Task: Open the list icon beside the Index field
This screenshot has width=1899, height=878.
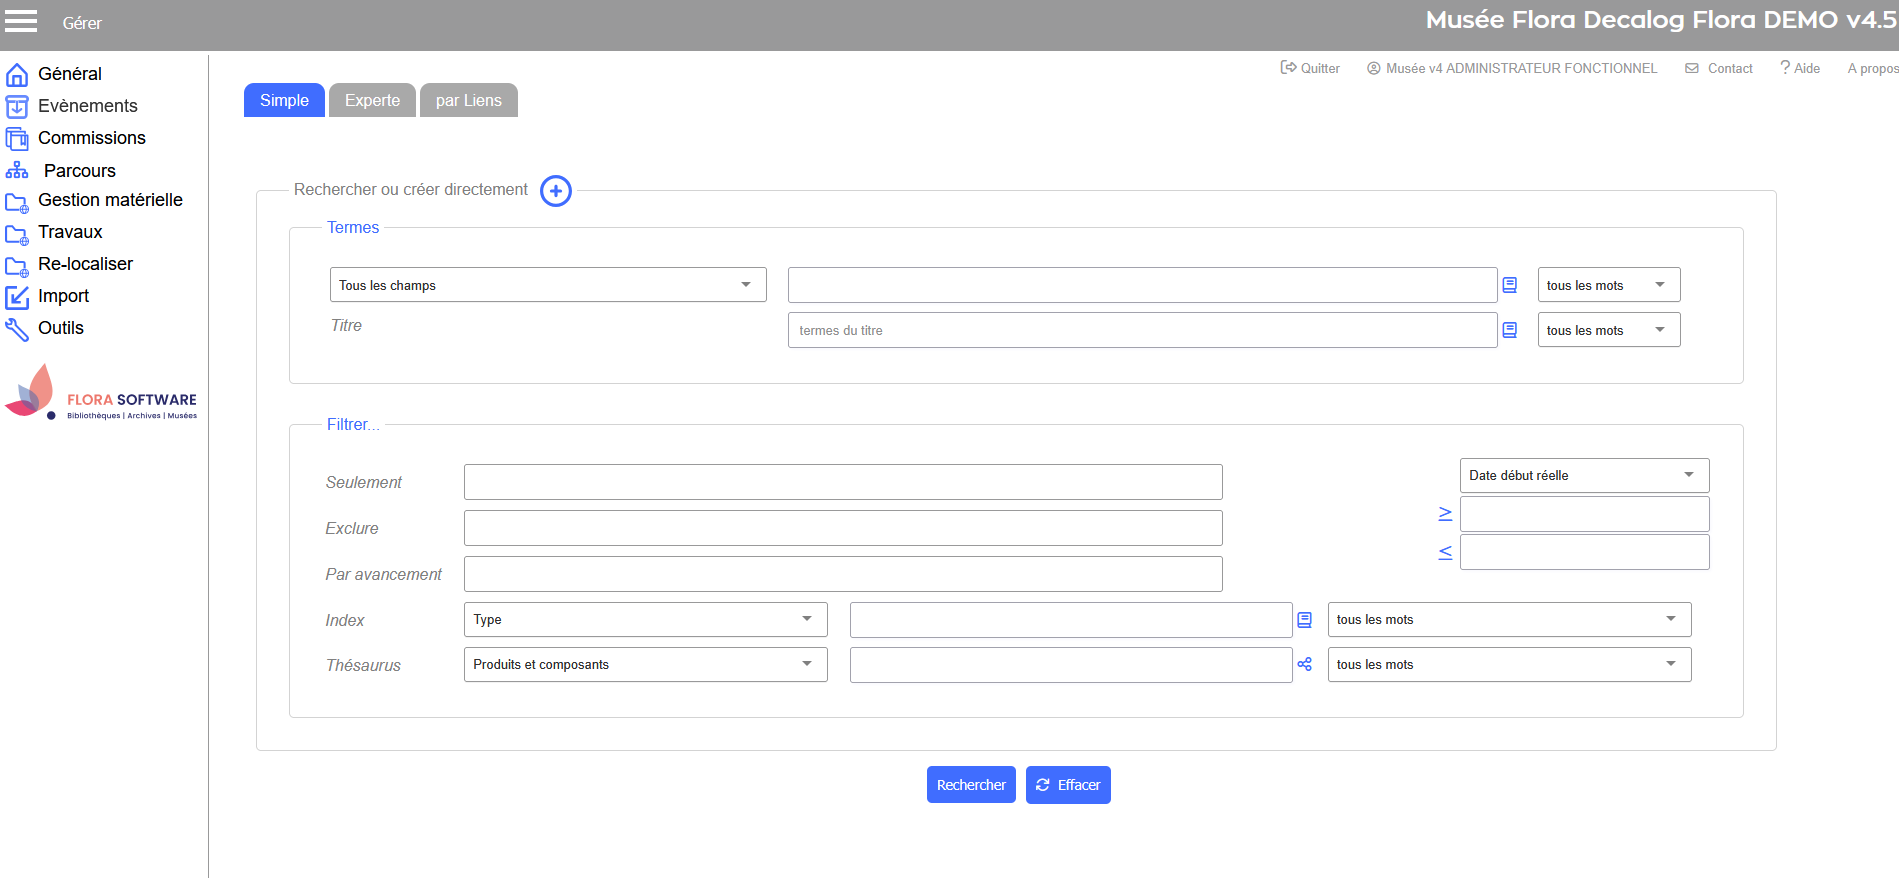Action: click(1304, 620)
